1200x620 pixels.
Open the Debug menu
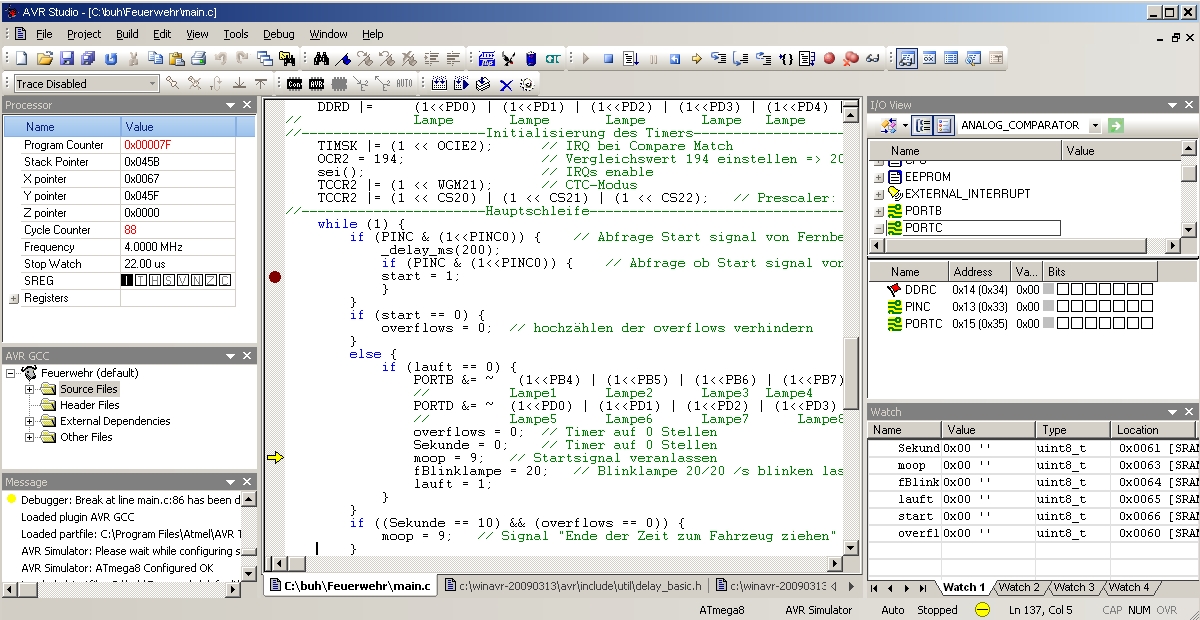tap(279, 34)
